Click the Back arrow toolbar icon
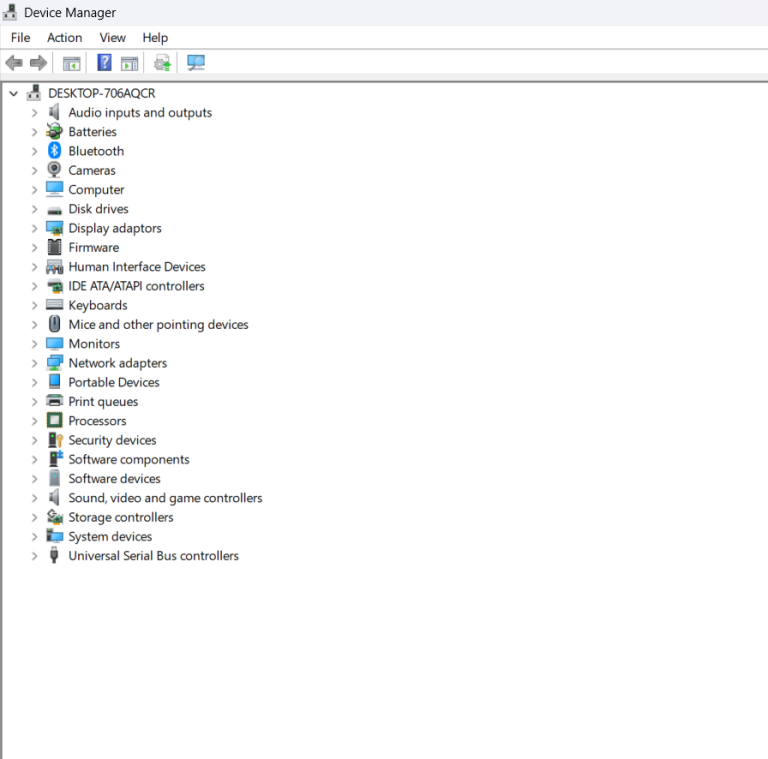 pyautogui.click(x=14, y=63)
